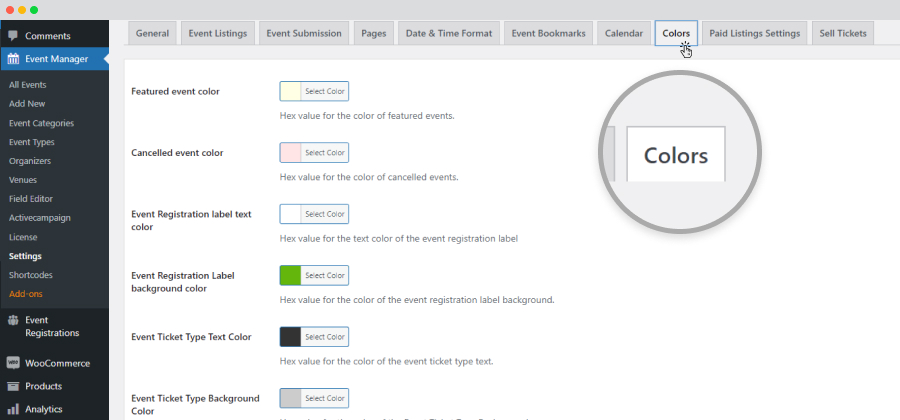Image resolution: width=900 pixels, height=420 pixels.
Task: Click the Colors tab
Action: tap(676, 33)
